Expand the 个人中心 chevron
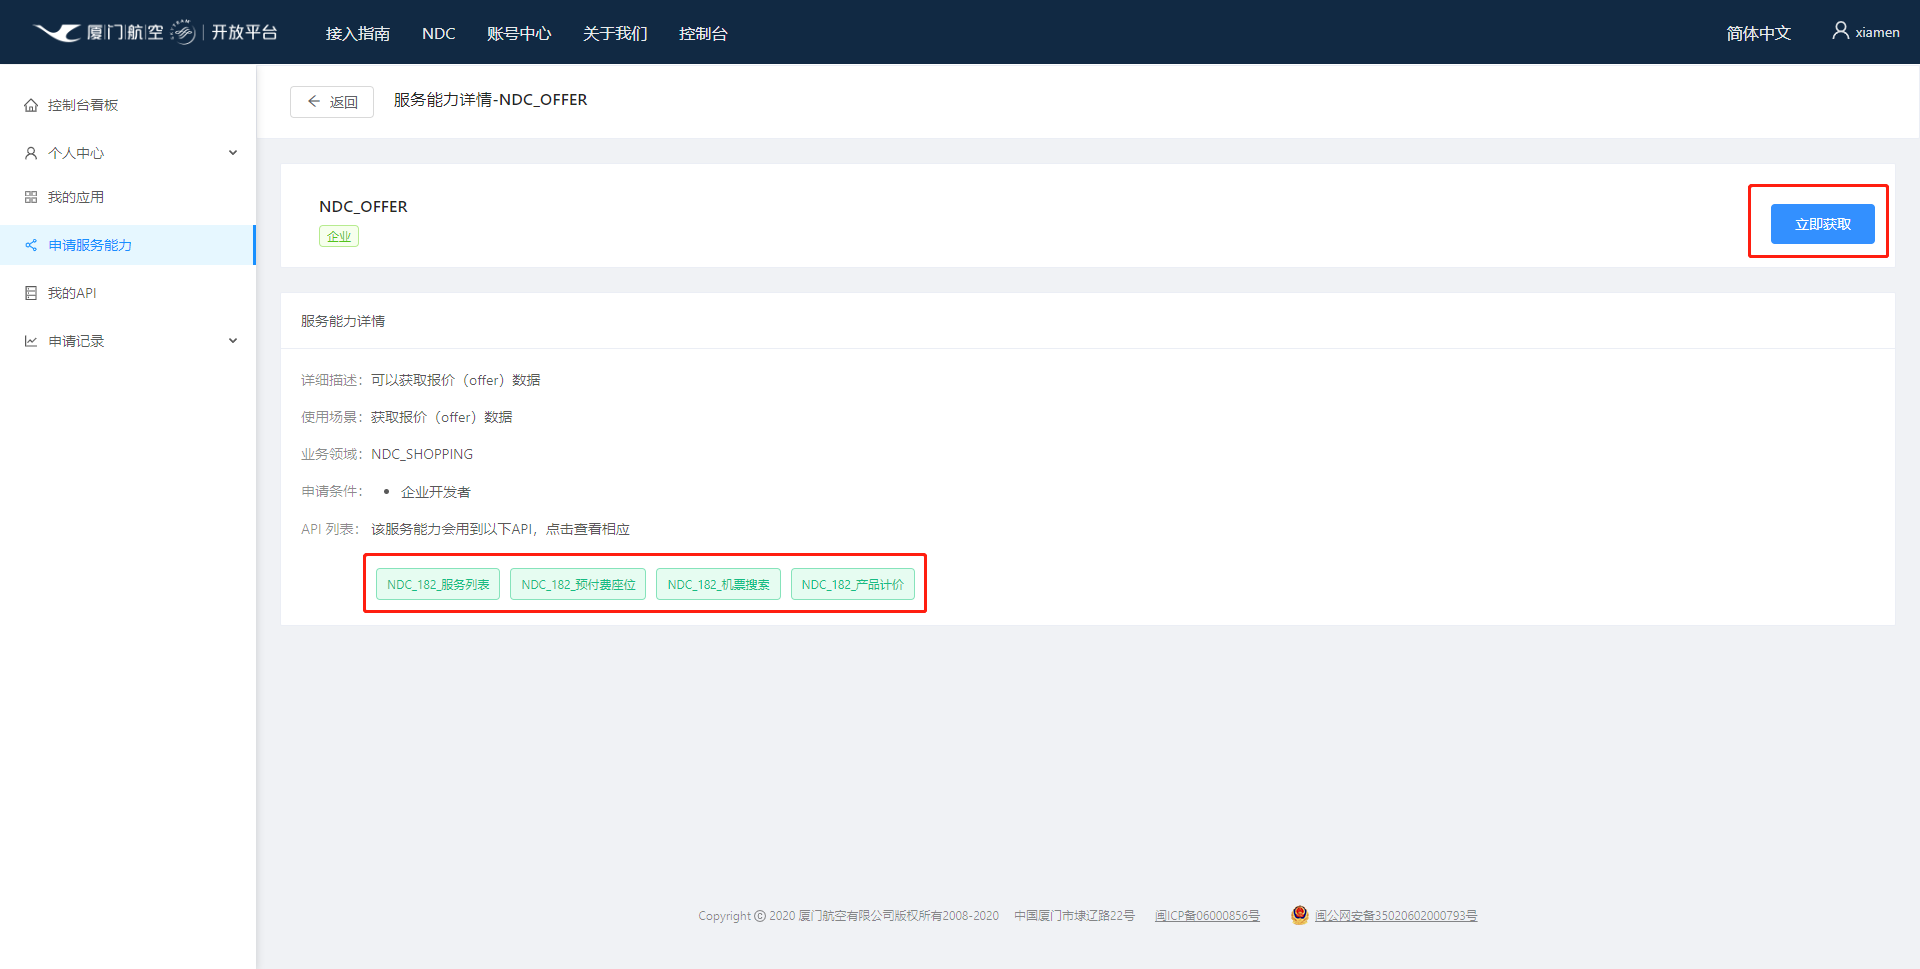Screen dimensions: 1920x969 233,153
